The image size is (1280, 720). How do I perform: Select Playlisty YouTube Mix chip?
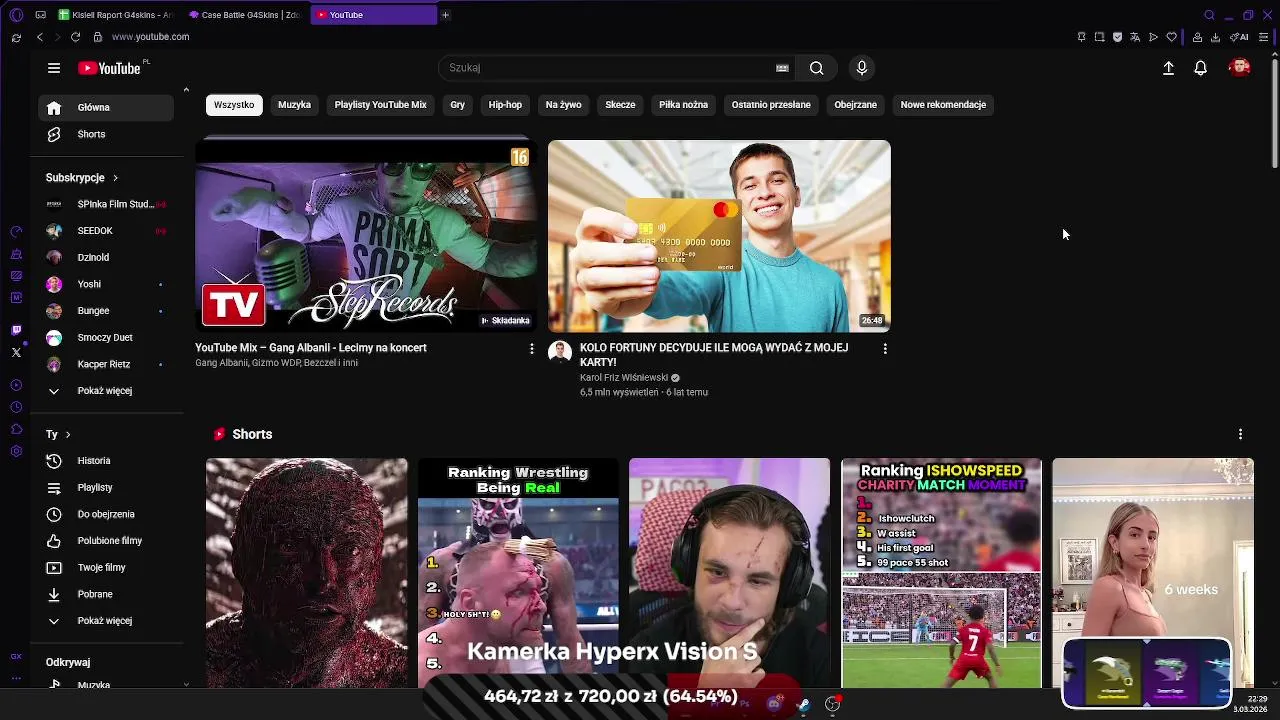380,105
